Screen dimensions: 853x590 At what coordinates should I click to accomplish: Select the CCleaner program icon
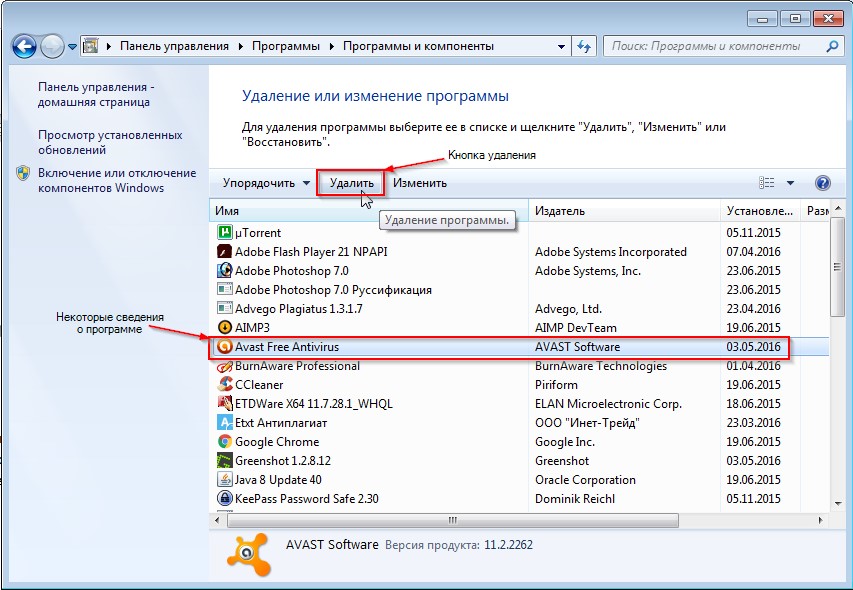pyautogui.click(x=225, y=385)
